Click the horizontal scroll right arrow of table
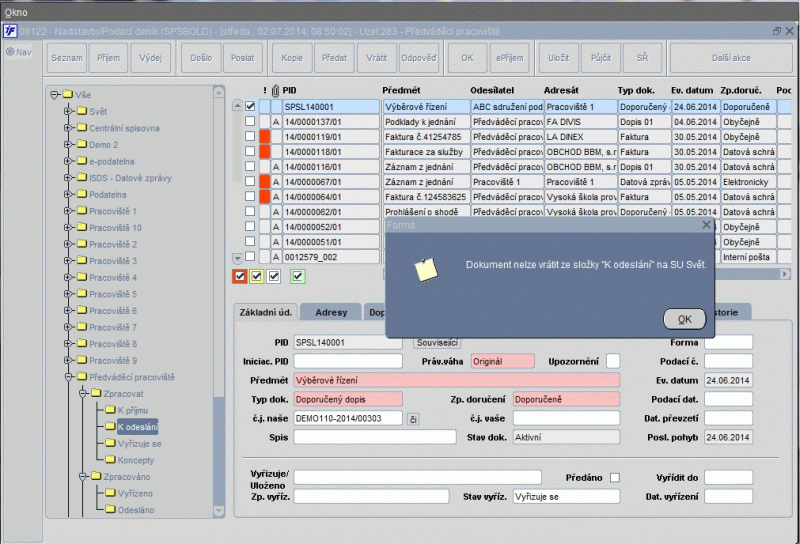 (x=785, y=274)
